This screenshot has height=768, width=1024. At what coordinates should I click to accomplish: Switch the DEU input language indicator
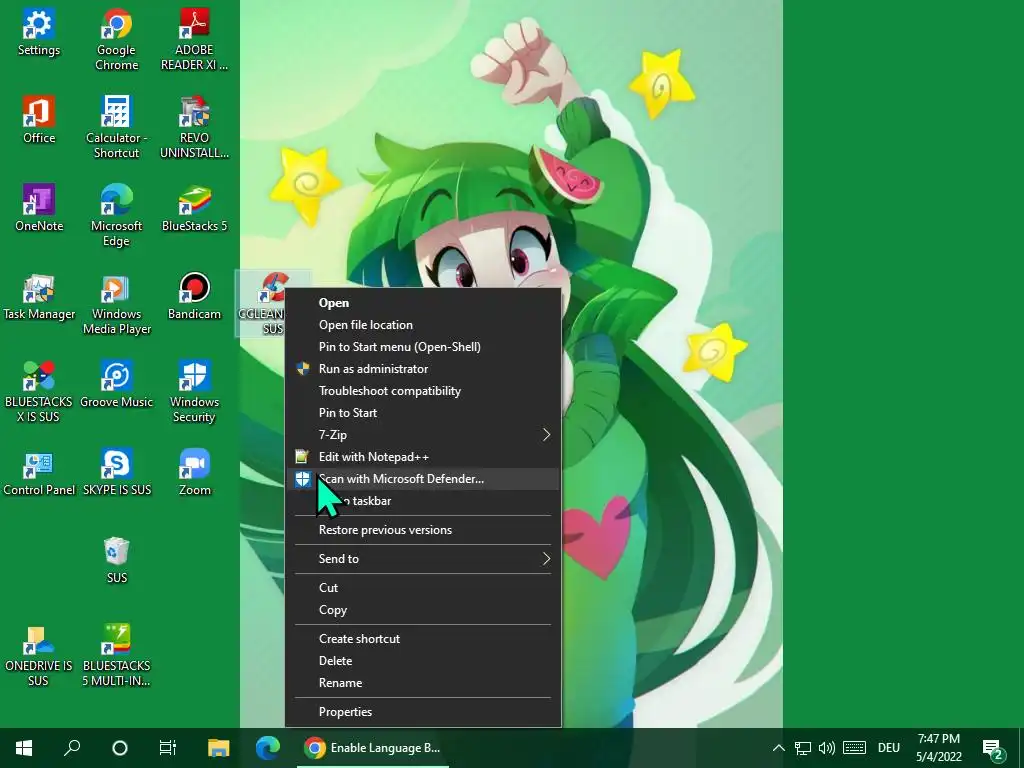pos(889,748)
